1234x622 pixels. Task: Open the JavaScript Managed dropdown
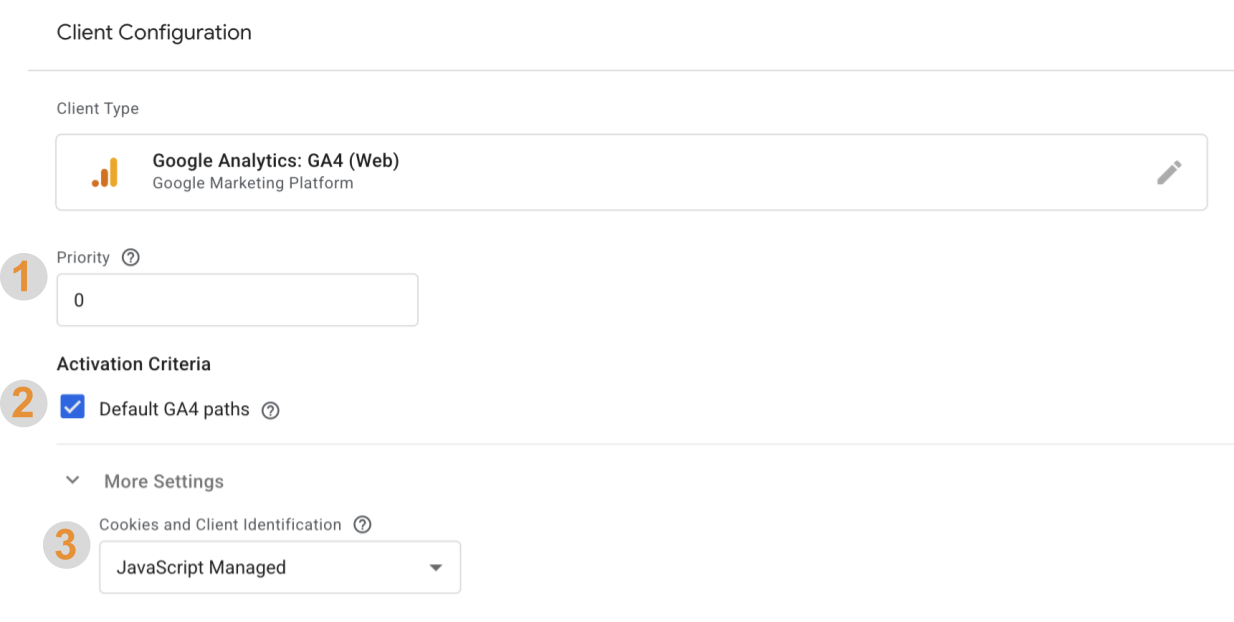(279, 566)
